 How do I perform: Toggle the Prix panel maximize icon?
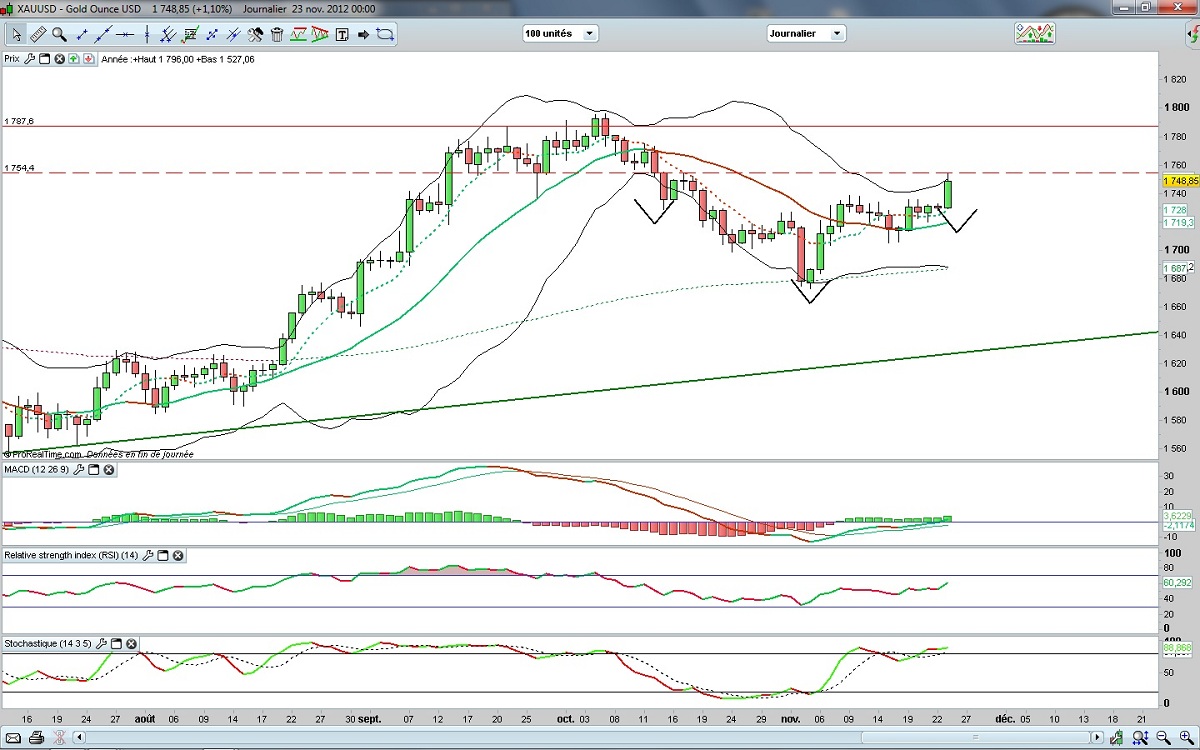[45, 59]
